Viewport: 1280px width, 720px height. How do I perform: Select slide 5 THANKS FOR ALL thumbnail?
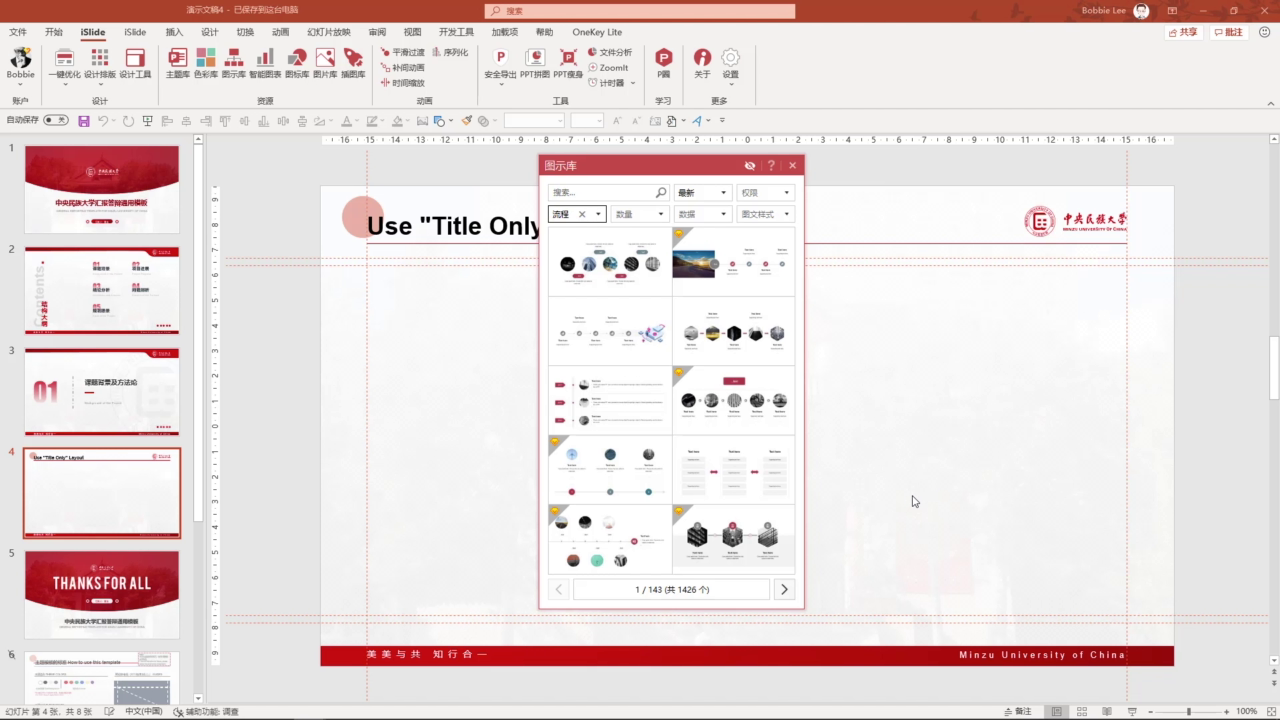pos(102,594)
